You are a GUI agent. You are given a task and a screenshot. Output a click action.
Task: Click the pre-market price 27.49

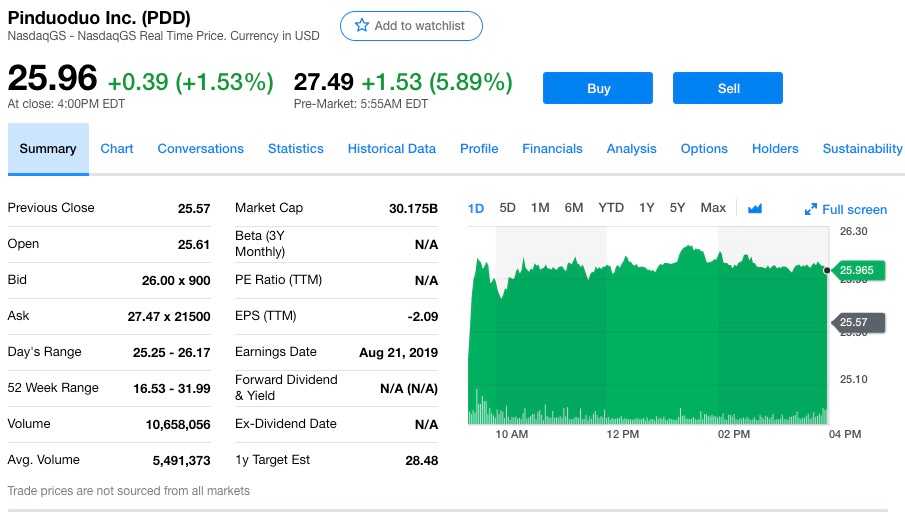pyautogui.click(x=323, y=82)
